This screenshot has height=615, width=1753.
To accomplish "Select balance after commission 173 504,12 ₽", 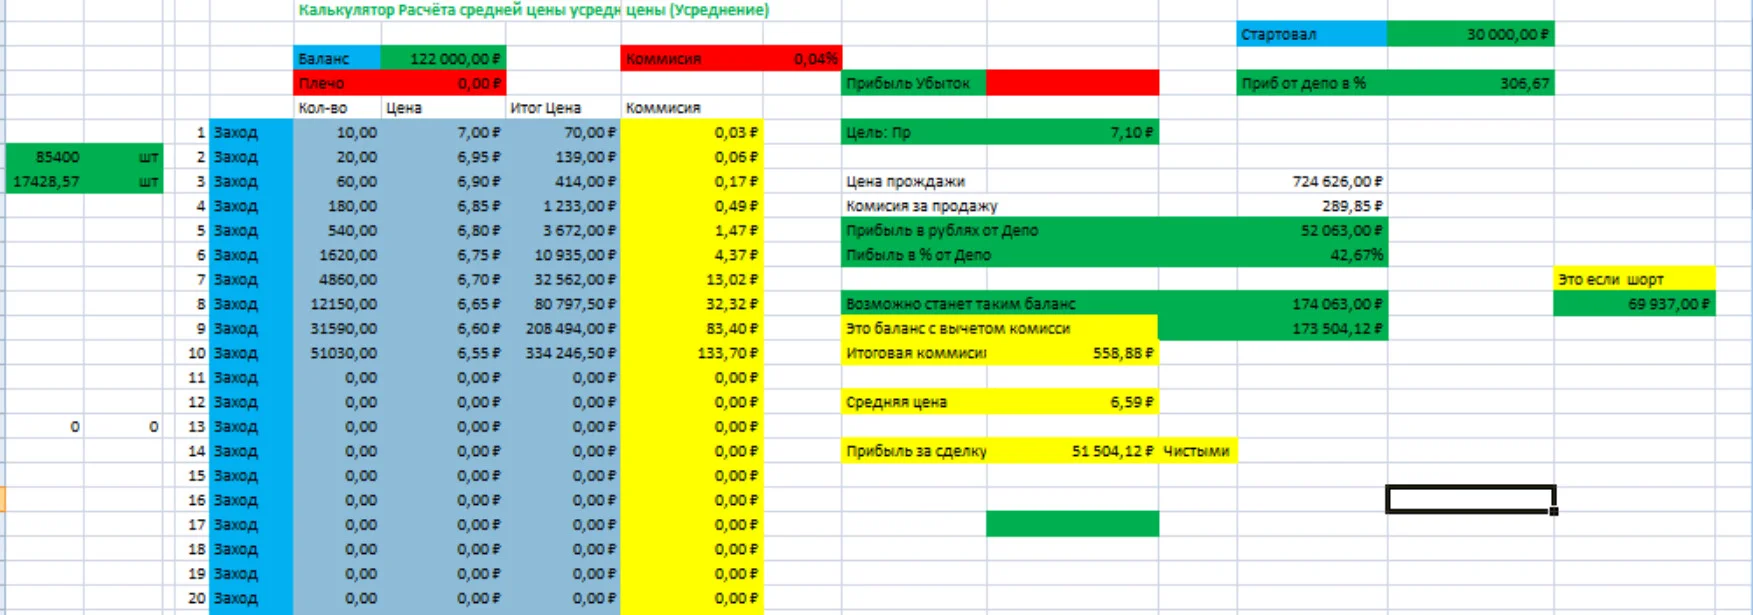I will (x=1312, y=329).
